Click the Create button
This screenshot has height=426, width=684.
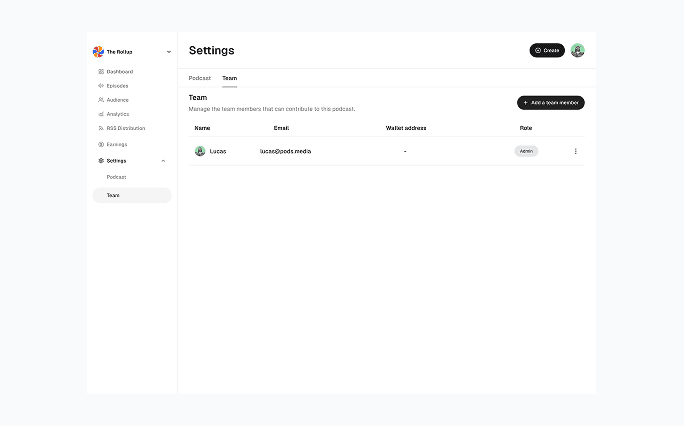coord(547,50)
